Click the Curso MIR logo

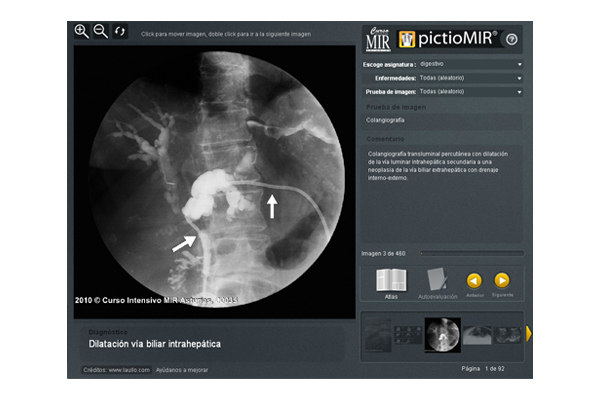tap(378, 39)
